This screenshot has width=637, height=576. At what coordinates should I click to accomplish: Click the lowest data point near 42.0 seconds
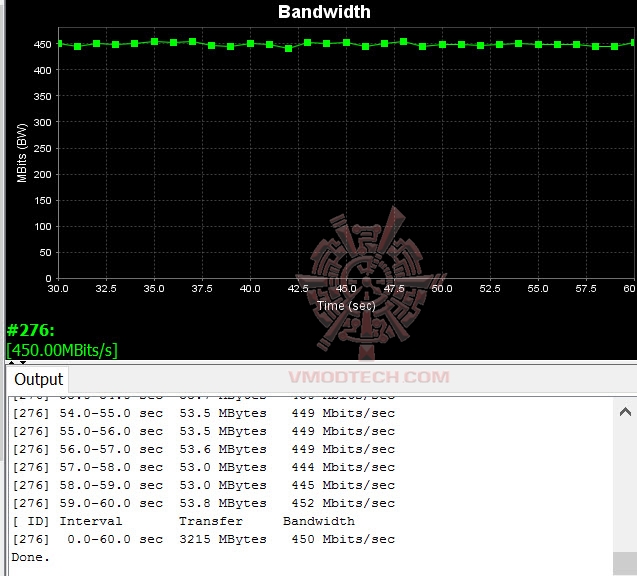288,48
